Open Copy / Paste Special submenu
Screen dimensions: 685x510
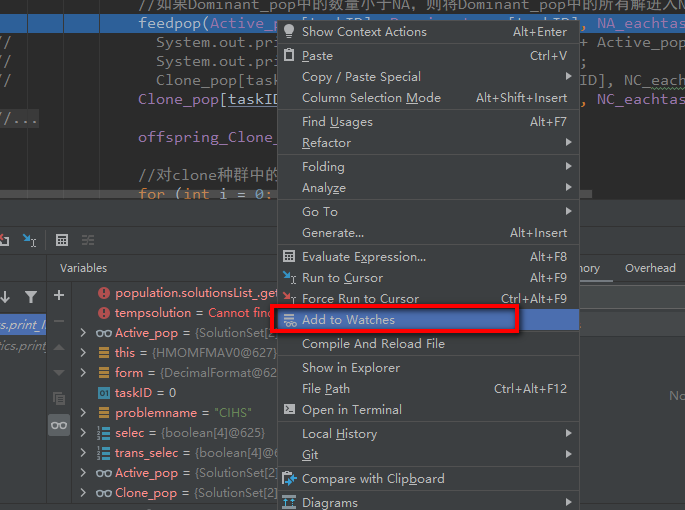pos(429,76)
